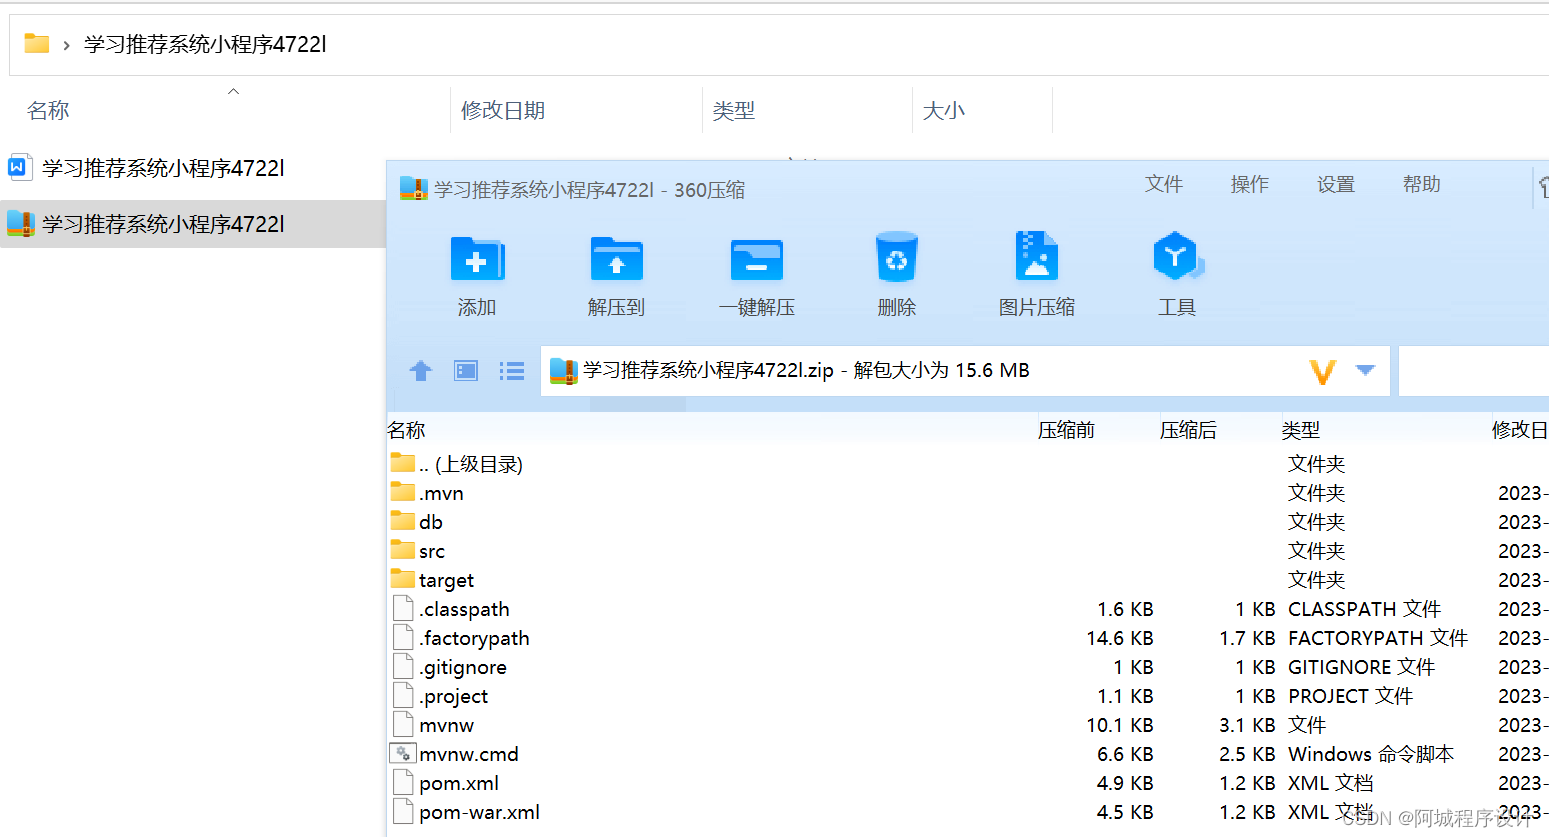The image size is (1549, 837).
Task: Open the target folder entry
Action: coord(443,579)
